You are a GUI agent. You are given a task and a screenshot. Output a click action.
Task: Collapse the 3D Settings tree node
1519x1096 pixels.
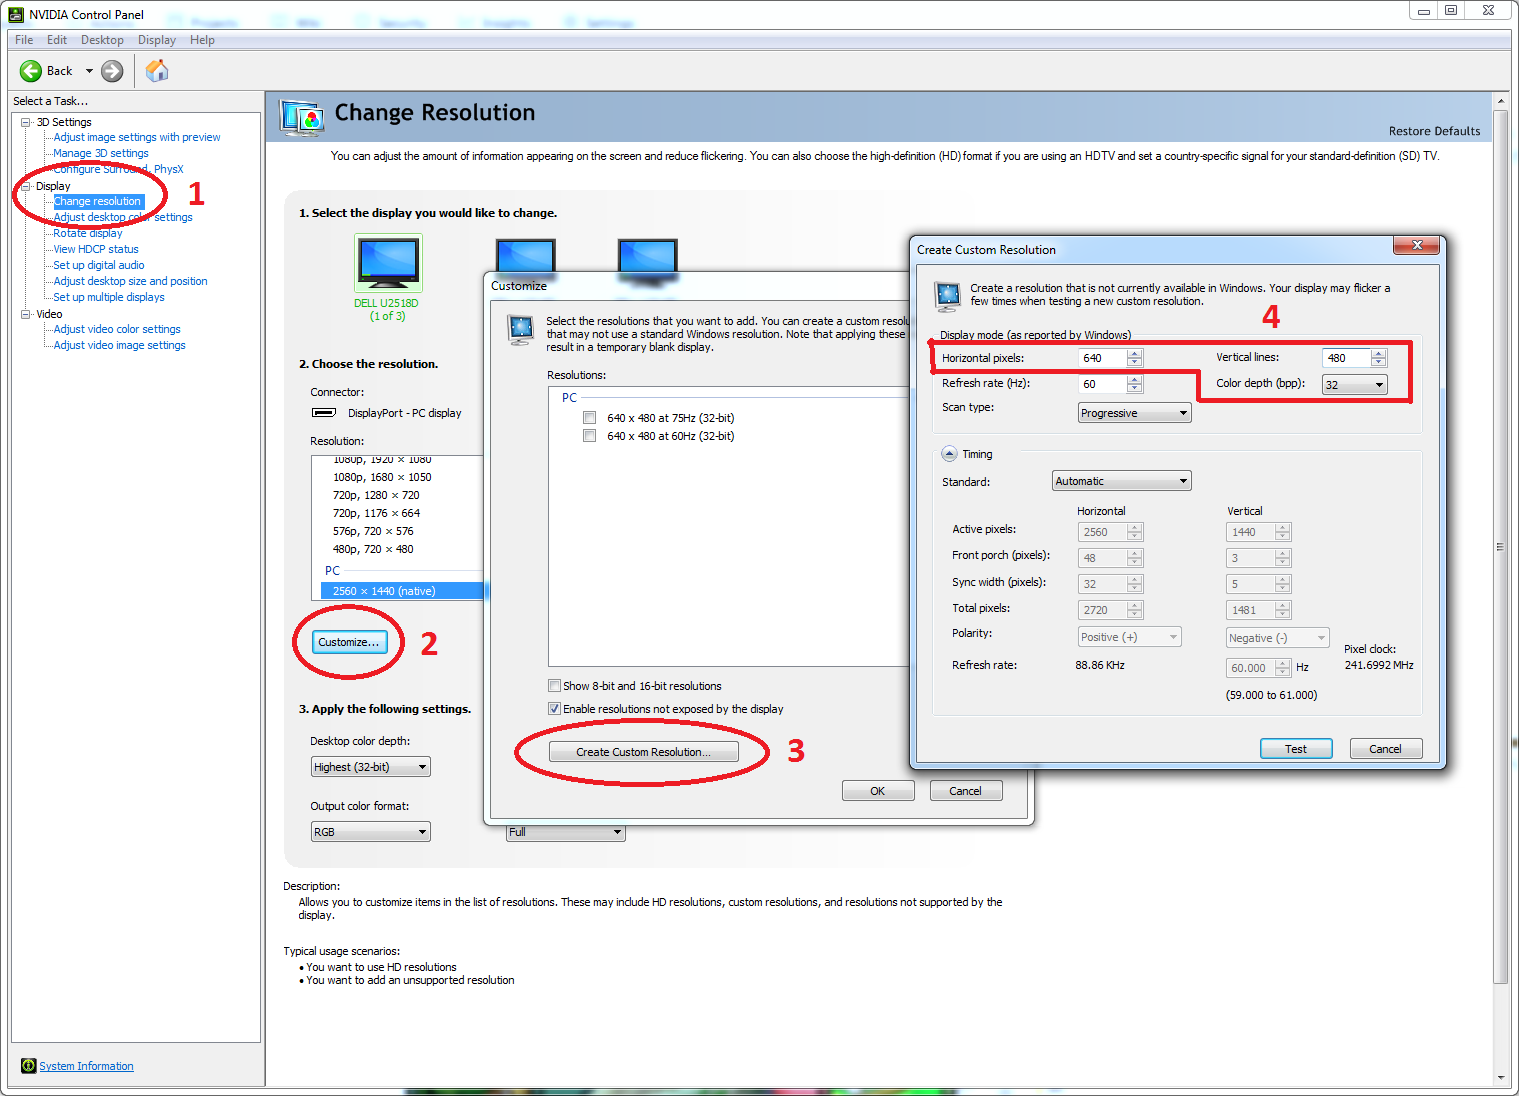click(x=26, y=122)
